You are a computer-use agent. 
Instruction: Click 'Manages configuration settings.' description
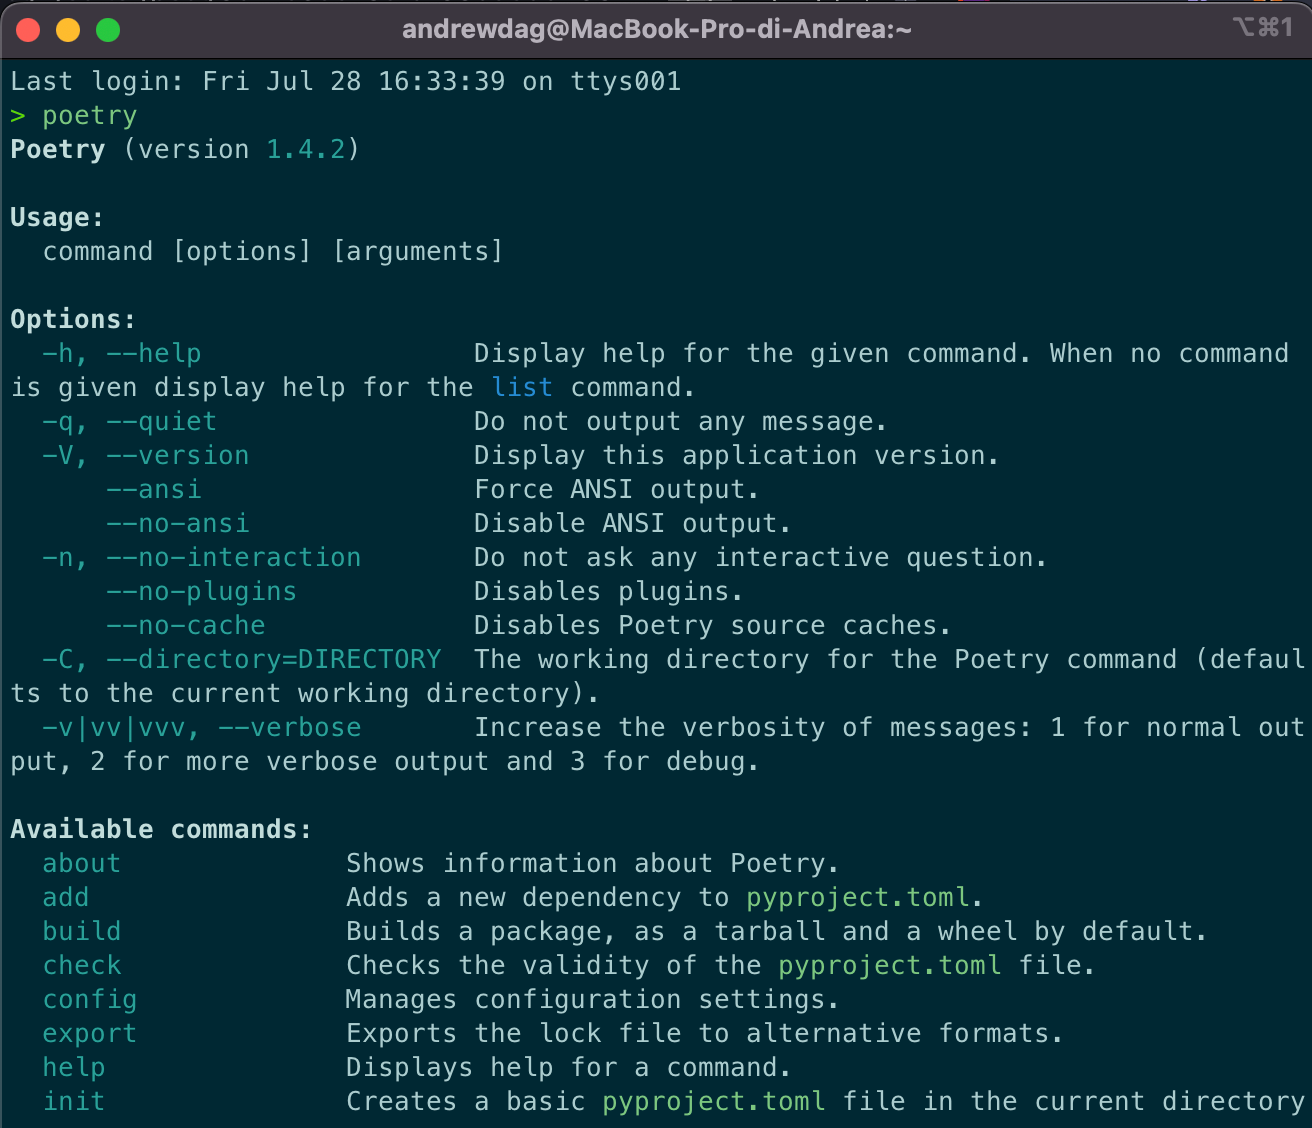(593, 999)
